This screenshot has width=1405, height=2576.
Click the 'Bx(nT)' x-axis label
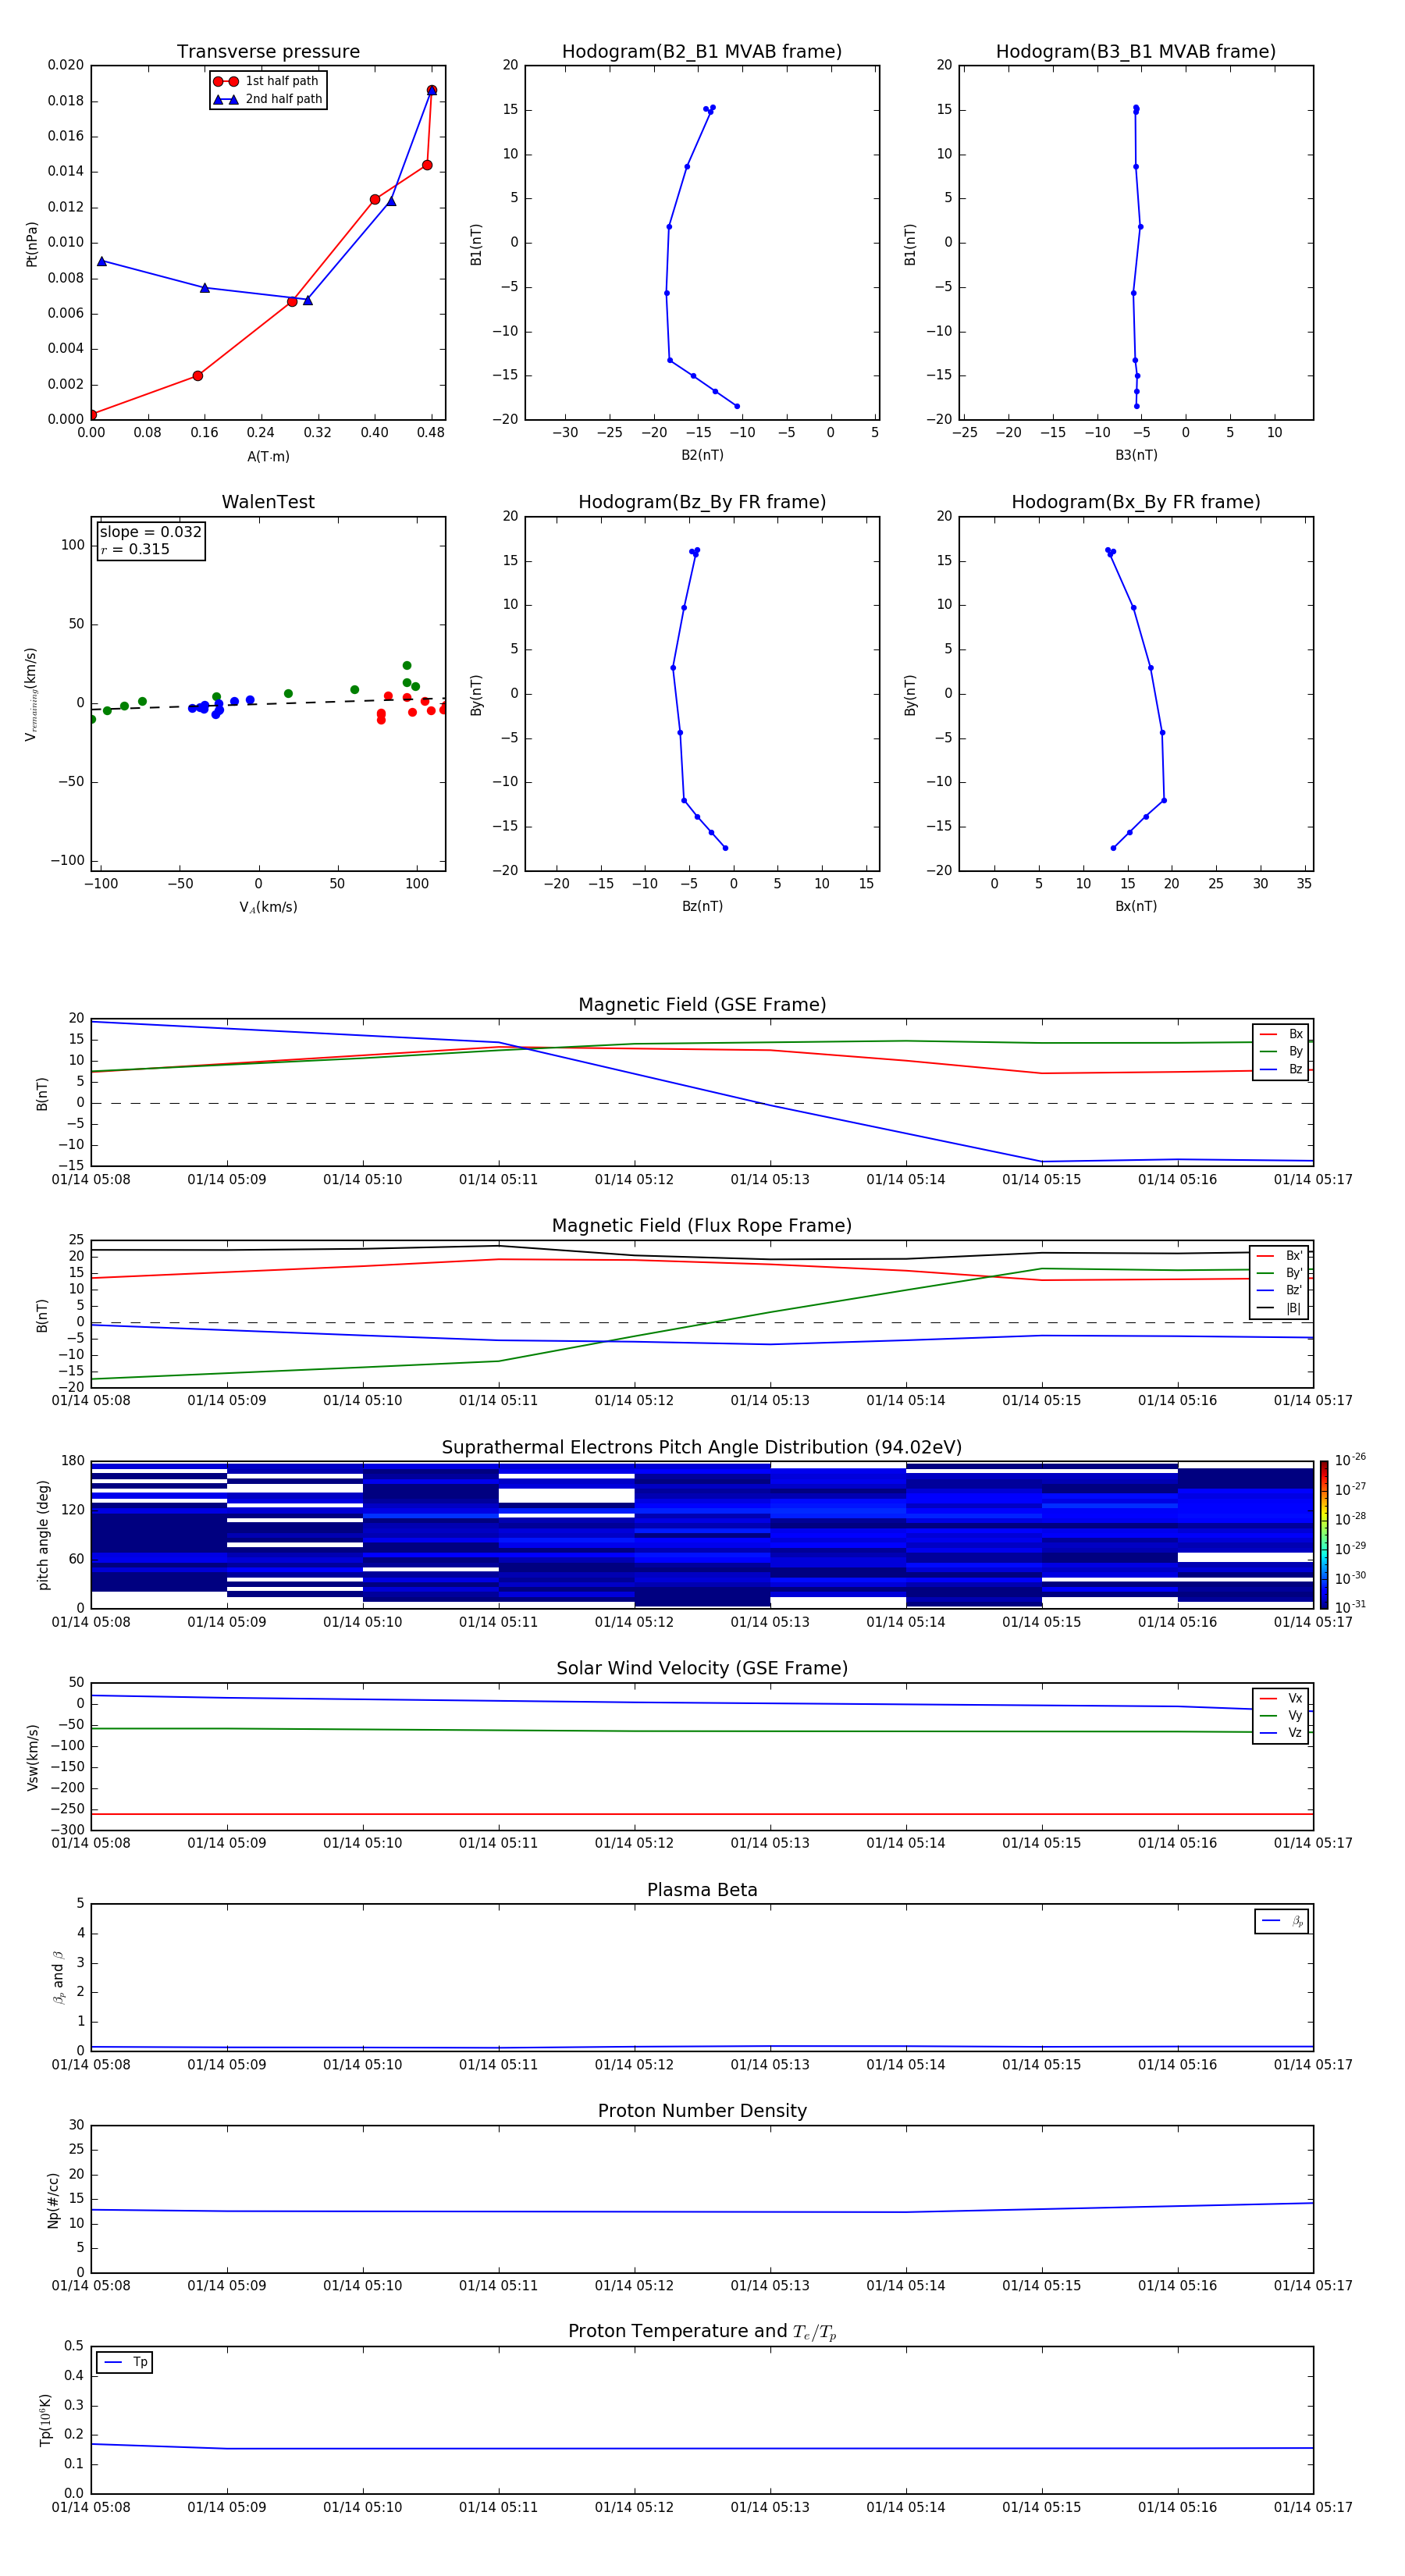pyautogui.click(x=1136, y=906)
